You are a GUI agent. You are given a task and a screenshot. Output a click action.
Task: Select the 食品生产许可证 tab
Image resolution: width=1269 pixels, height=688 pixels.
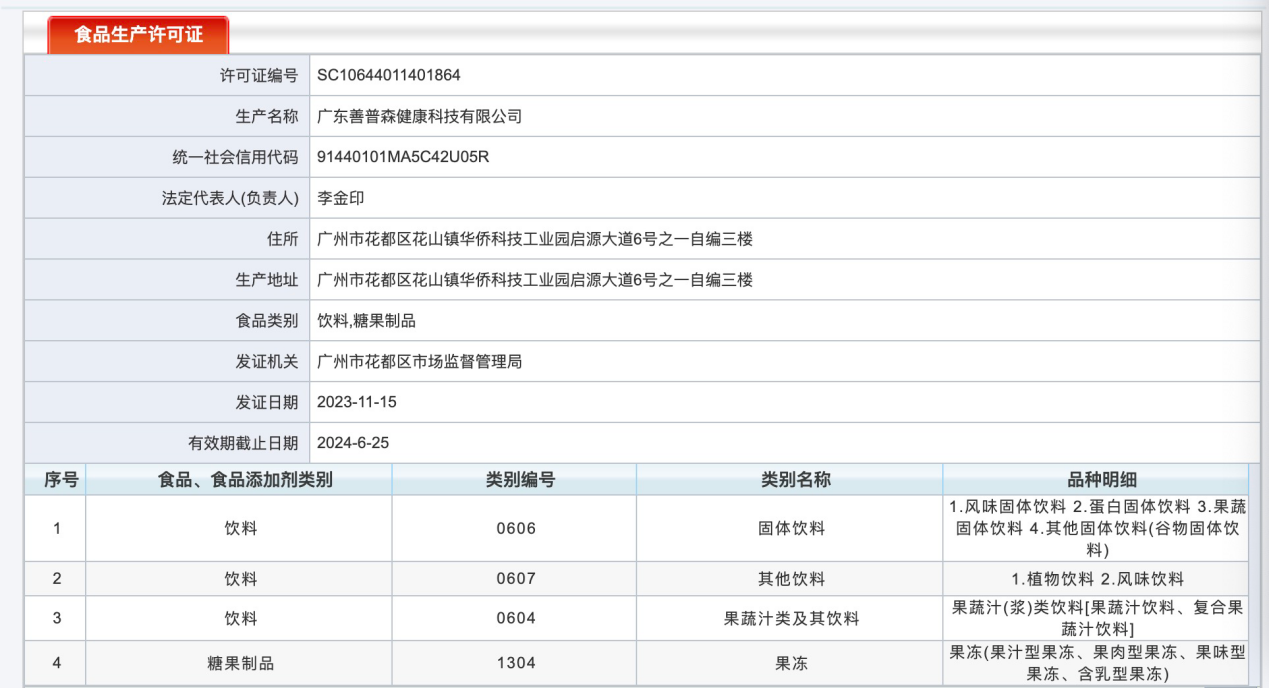point(138,35)
